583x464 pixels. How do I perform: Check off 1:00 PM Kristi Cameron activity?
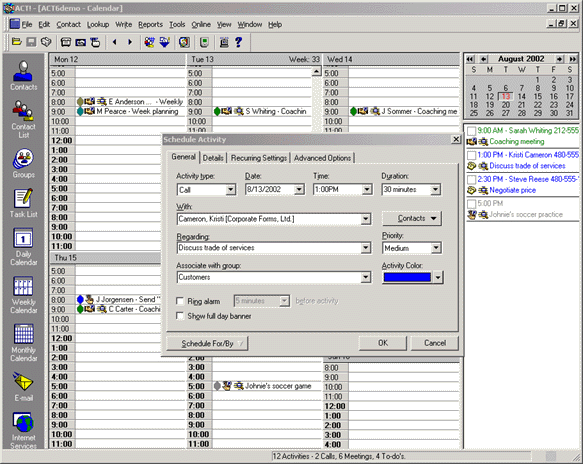[x=471, y=155]
